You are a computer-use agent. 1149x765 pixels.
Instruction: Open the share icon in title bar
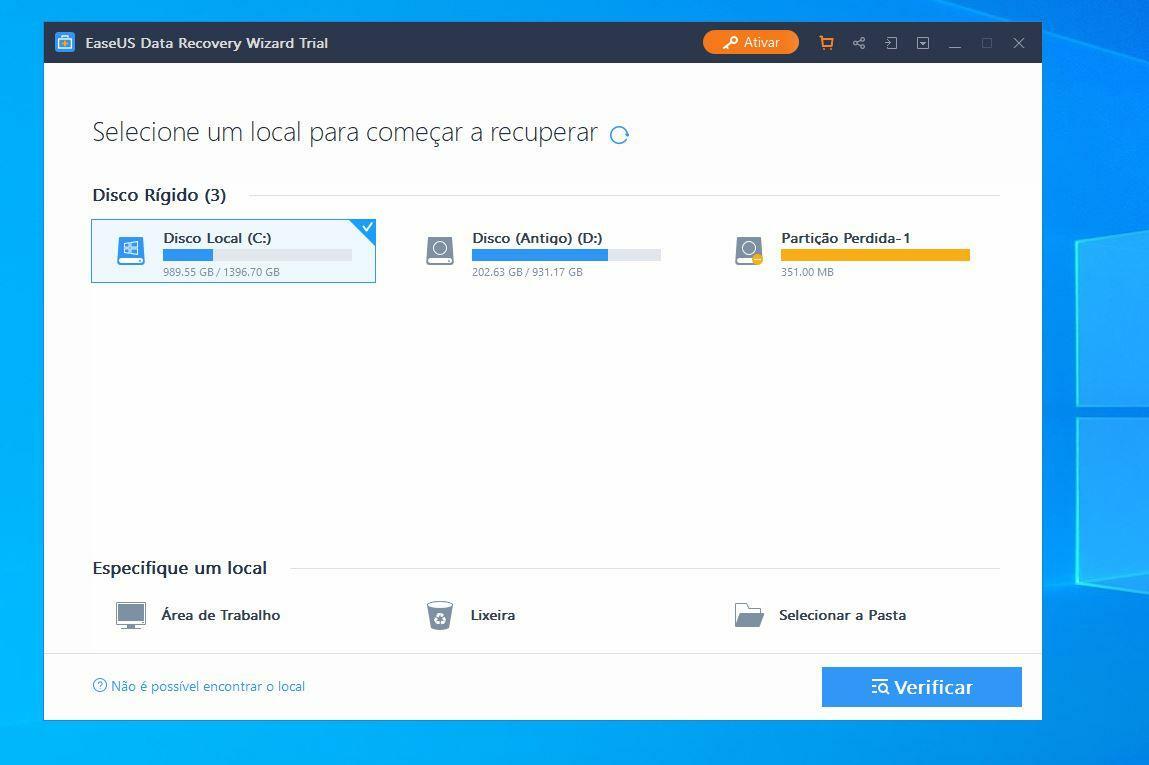tap(859, 43)
